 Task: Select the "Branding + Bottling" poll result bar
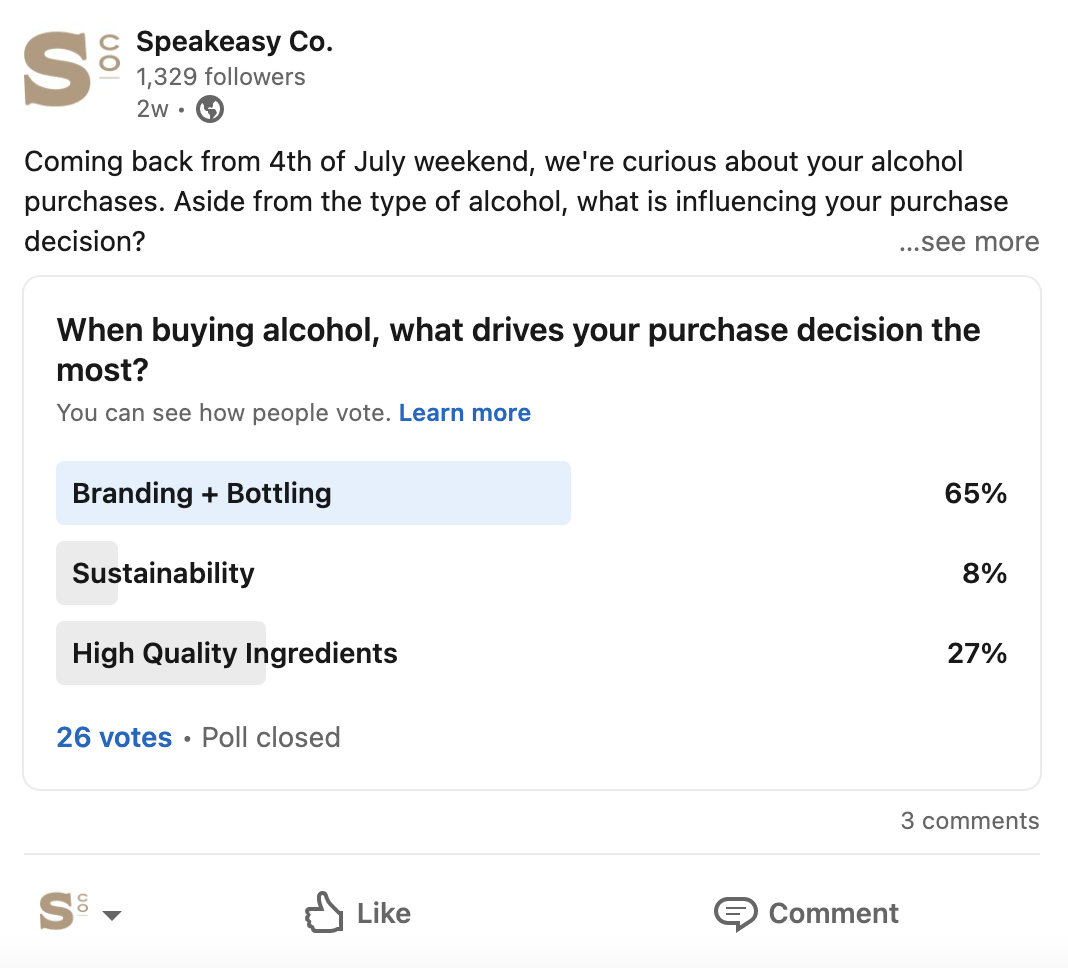313,493
